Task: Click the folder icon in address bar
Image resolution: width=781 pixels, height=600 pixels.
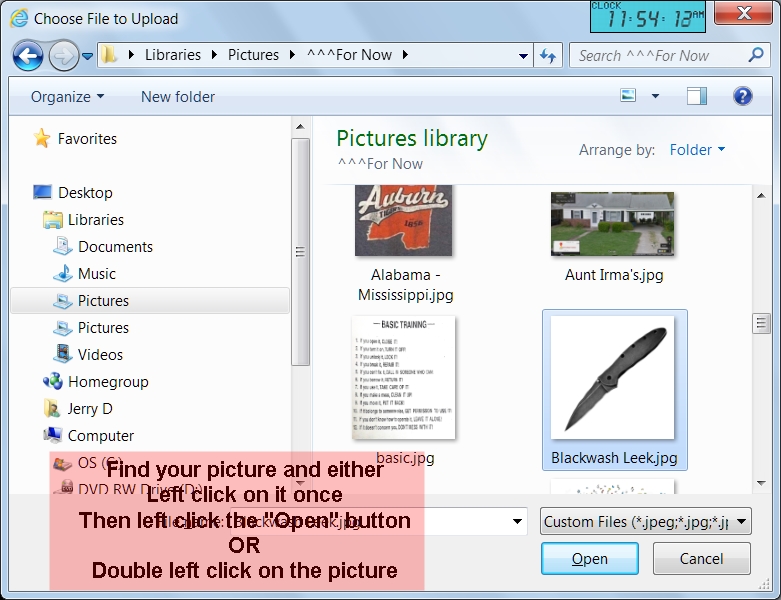Action: pos(109,54)
